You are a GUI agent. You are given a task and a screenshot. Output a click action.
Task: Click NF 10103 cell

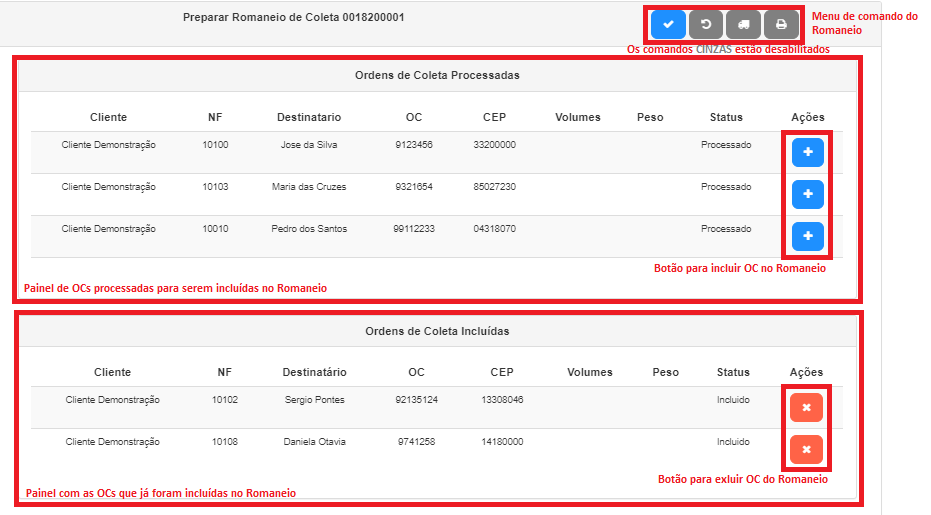coord(215,187)
